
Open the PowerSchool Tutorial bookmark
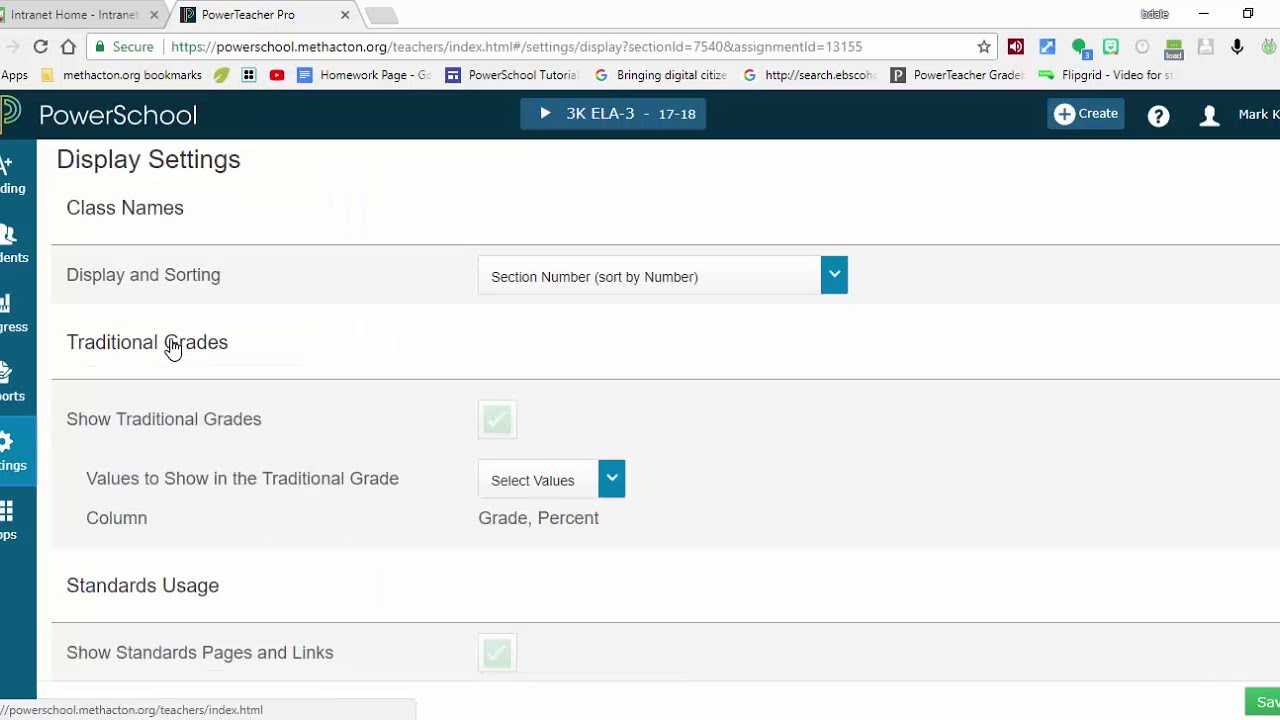click(512, 75)
